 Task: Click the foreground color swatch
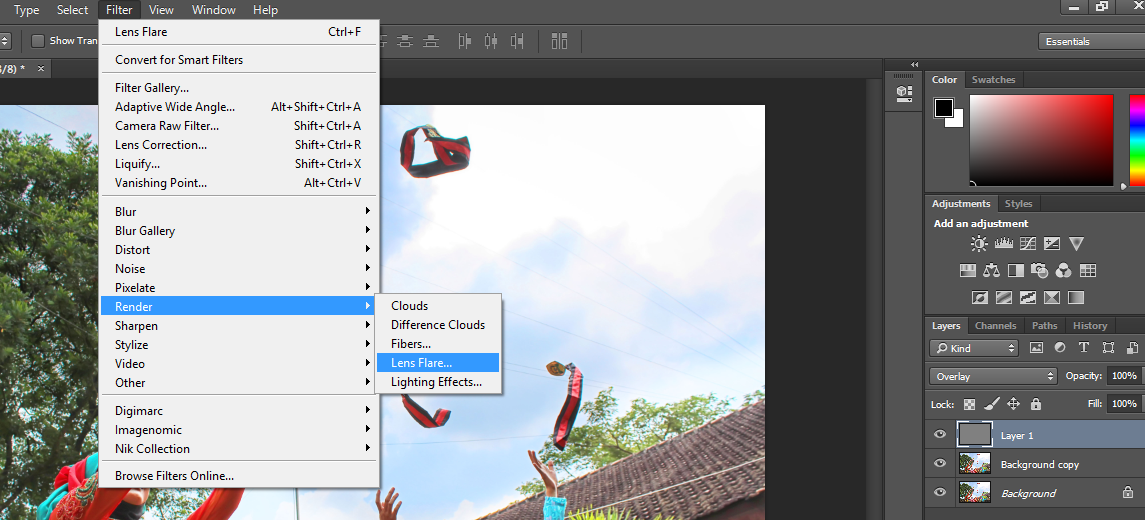943,108
